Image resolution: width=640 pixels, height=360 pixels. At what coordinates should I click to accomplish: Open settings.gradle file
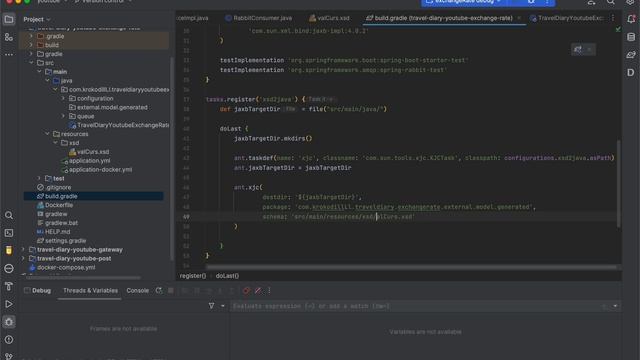65,241
